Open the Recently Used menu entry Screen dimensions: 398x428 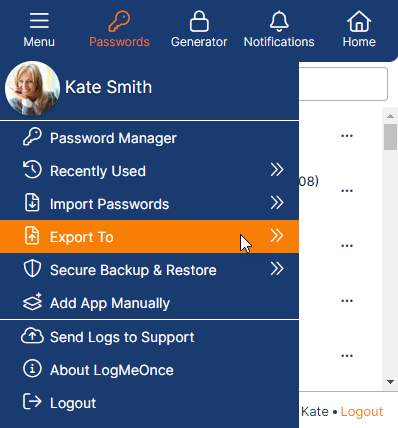pyautogui.click(x=149, y=171)
